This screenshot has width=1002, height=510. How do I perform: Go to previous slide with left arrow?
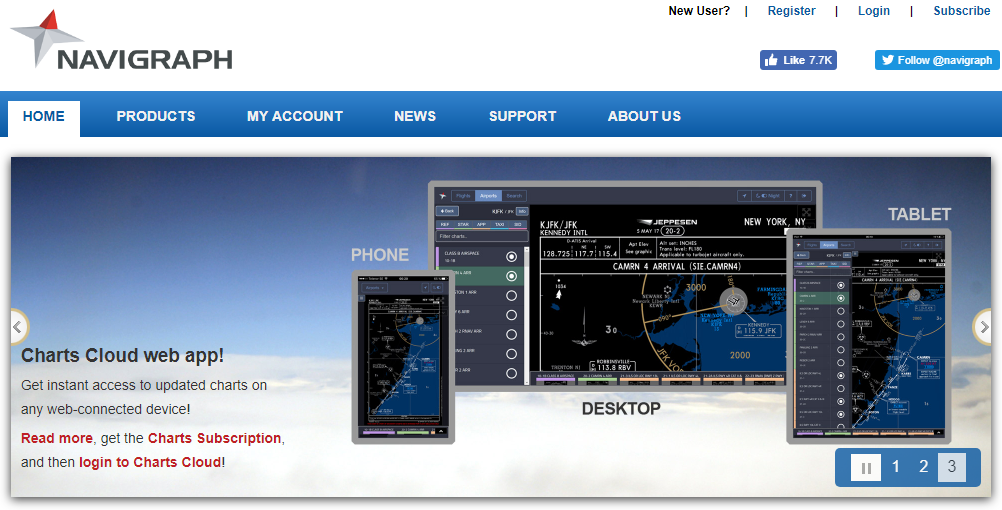19,327
